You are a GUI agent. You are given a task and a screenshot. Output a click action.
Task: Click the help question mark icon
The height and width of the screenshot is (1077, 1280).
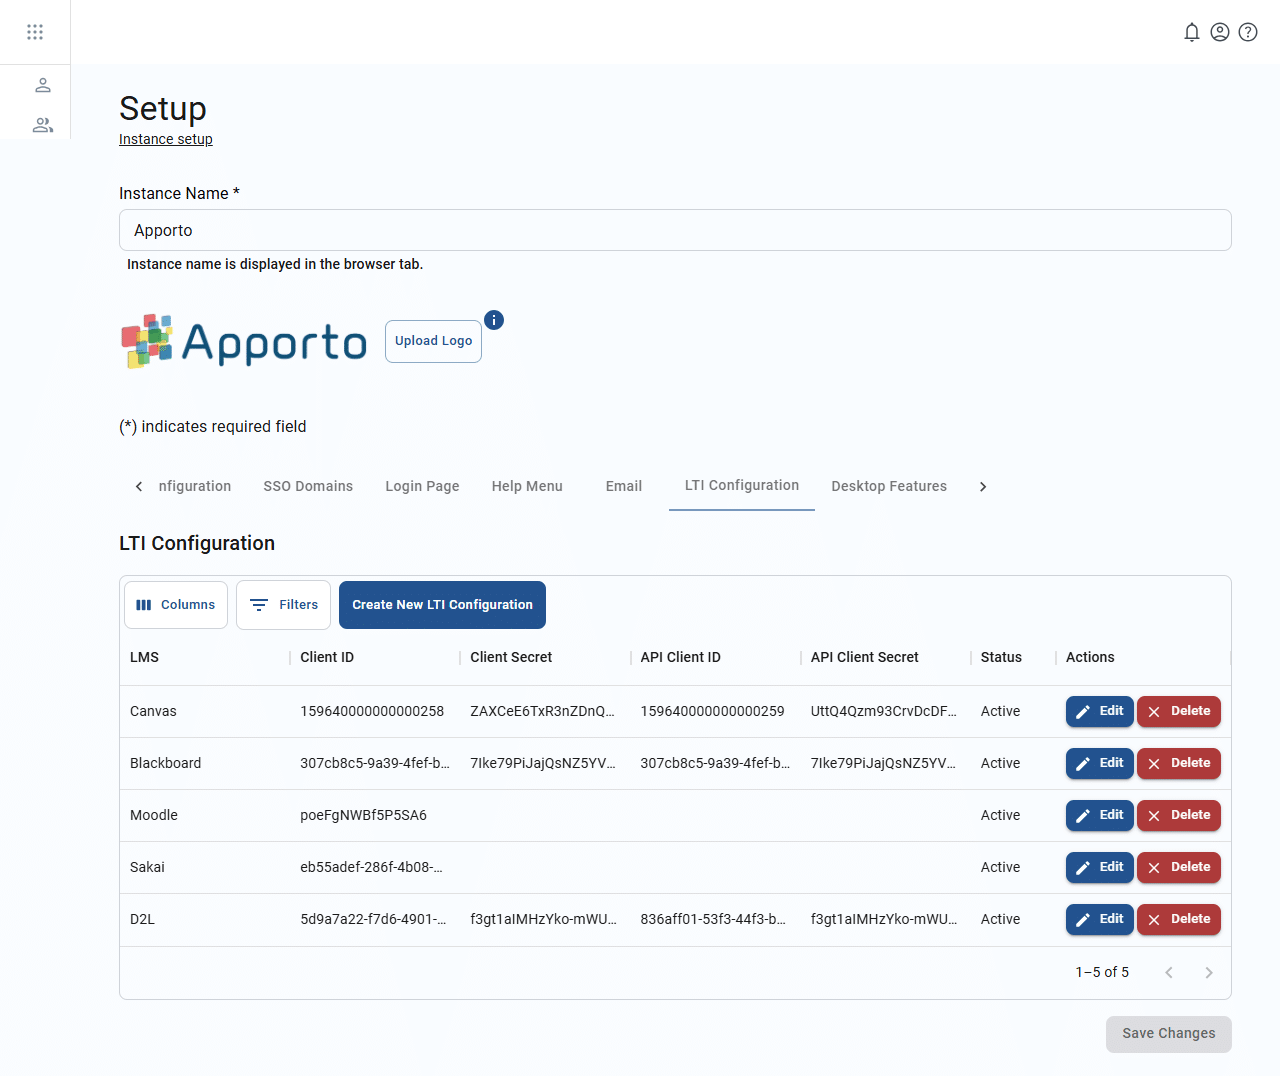click(x=1247, y=32)
